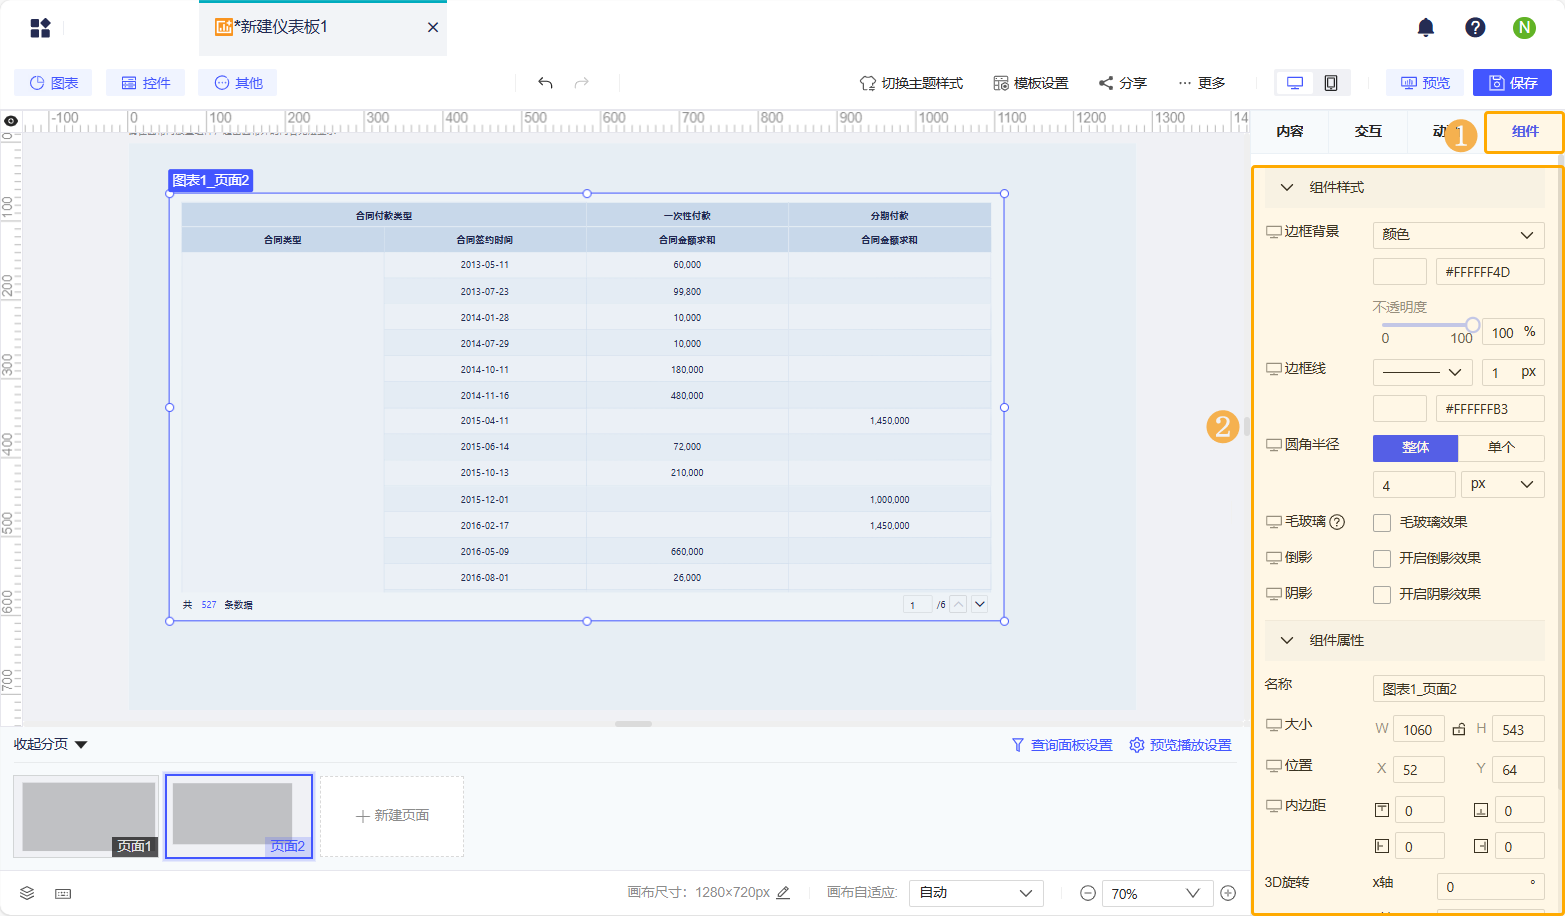Click the bottom padding icon
This screenshot has width=1565, height=916.
[1481, 810]
